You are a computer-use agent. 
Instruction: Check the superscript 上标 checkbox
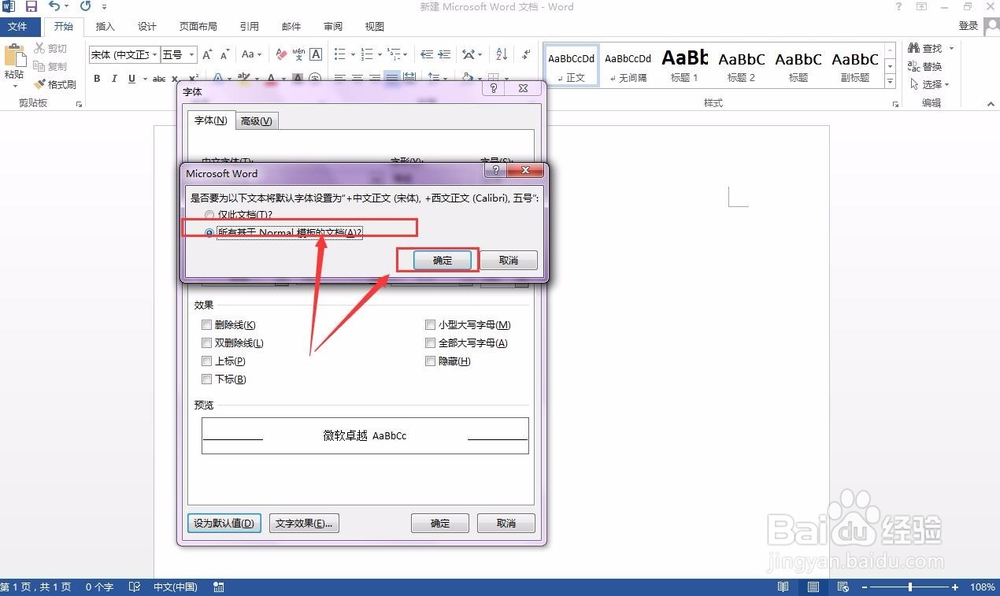tap(206, 361)
